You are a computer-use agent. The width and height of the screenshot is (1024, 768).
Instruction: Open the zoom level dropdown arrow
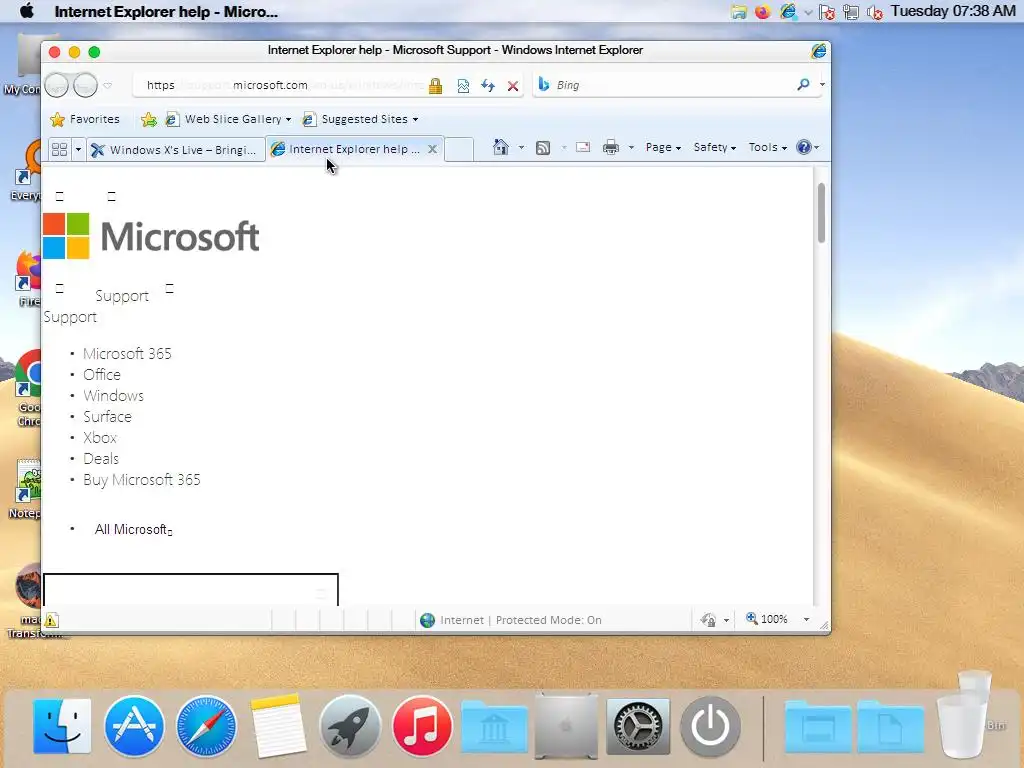[x=806, y=619]
